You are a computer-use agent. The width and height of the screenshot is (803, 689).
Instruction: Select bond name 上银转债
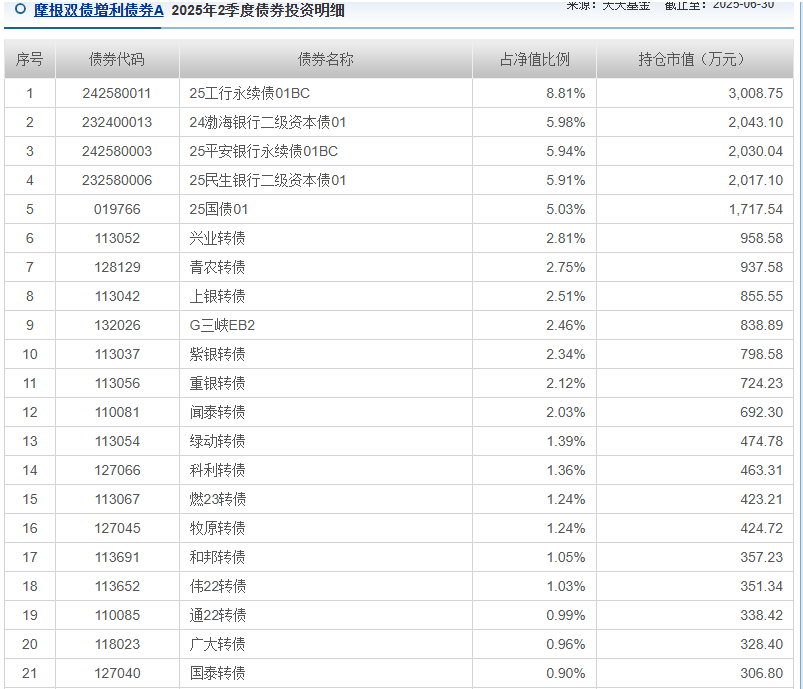(x=217, y=296)
